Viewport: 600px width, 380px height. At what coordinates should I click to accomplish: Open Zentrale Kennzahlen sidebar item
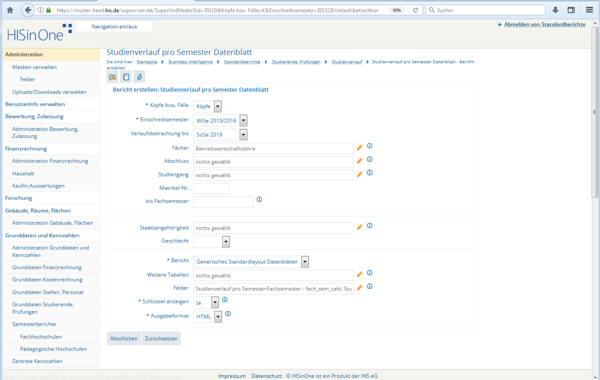point(37,361)
